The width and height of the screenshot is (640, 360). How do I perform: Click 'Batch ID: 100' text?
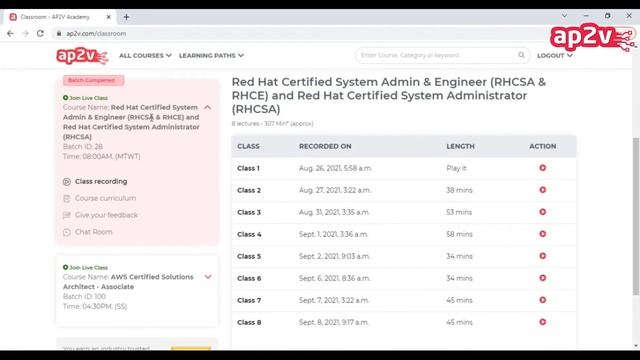[x=84, y=296]
